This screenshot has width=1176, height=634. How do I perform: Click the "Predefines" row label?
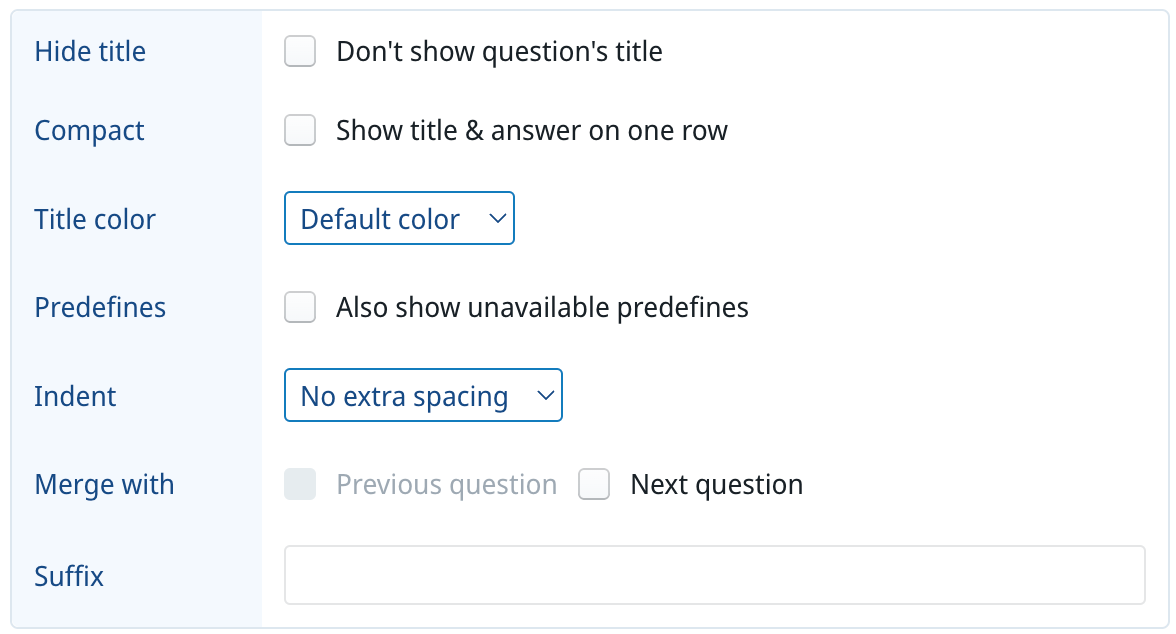[x=100, y=307]
